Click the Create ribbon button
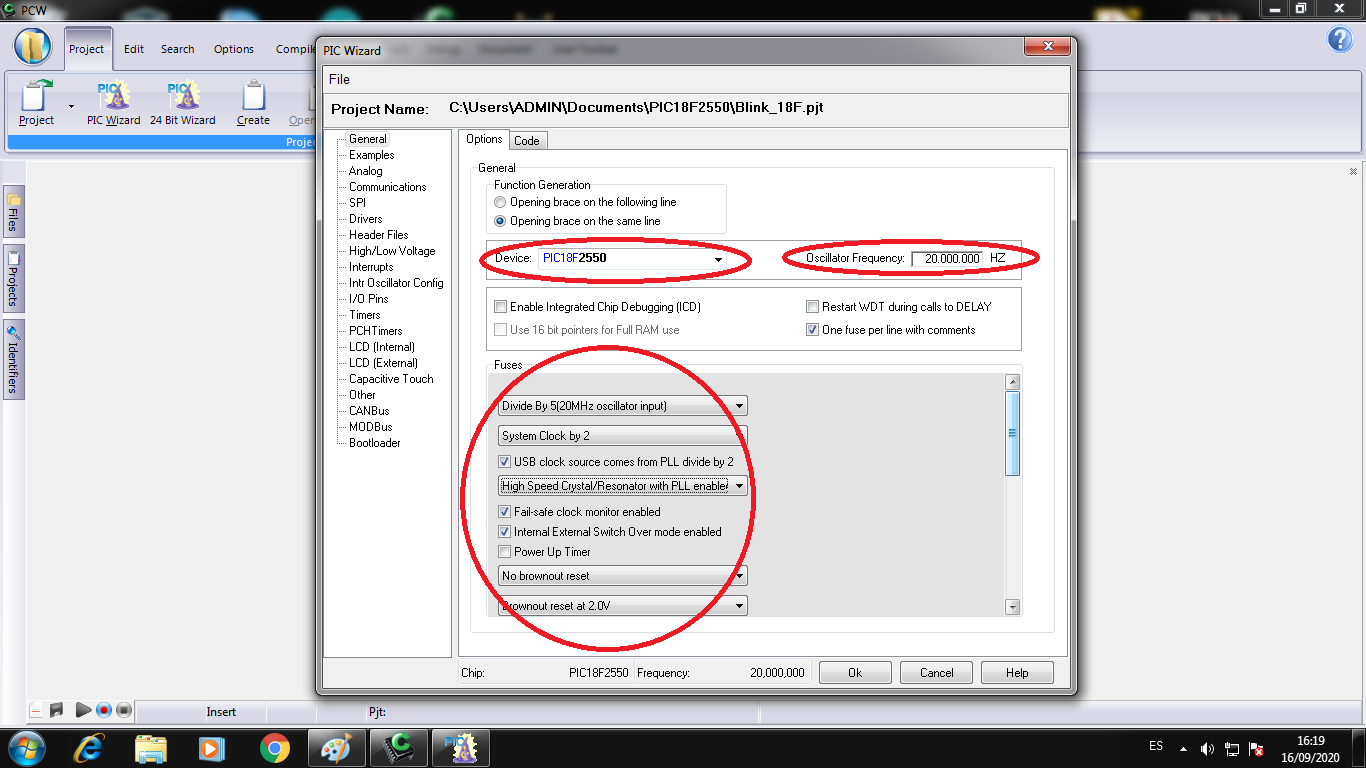Image resolution: width=1366 pixels, height=768 pixels. pyautogui.click(x=253, y=103)
